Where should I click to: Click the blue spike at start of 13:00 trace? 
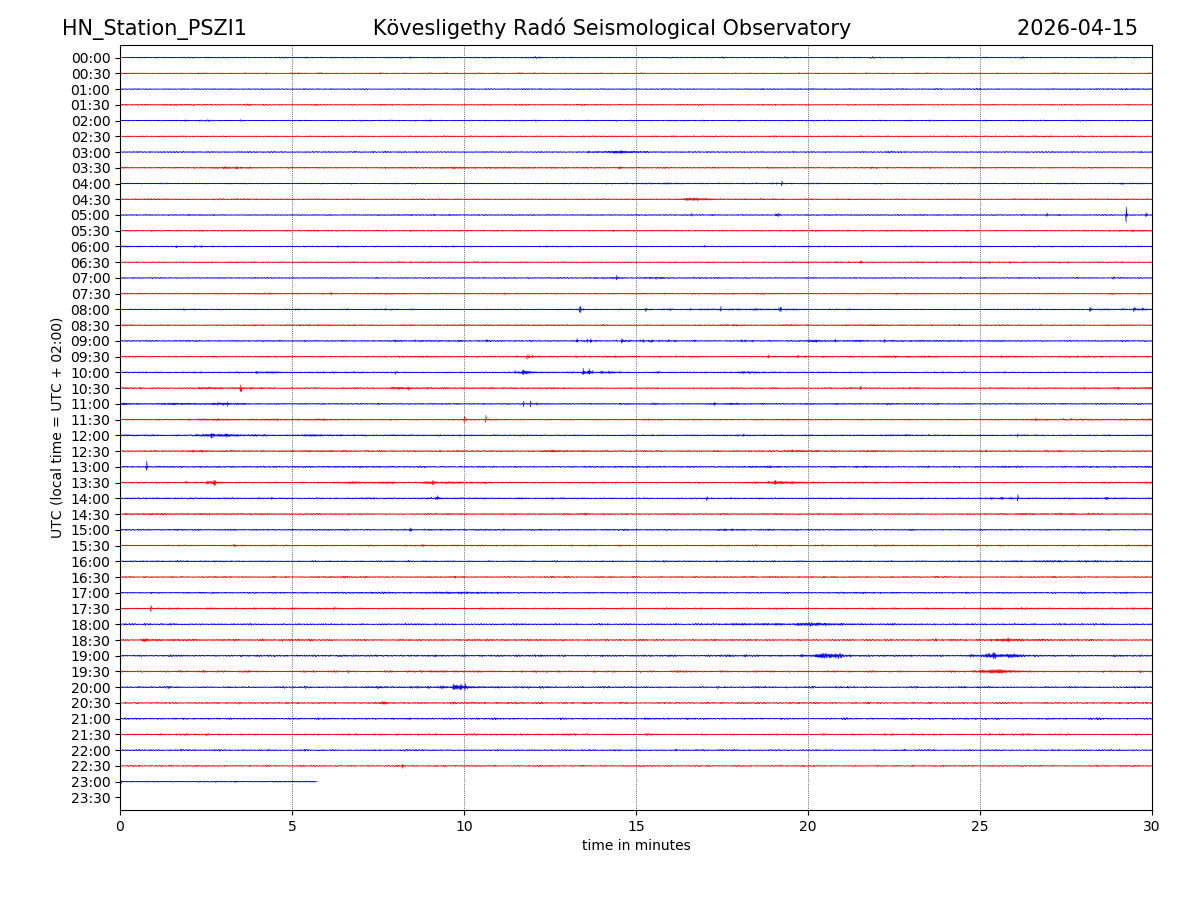pyautogui.click(x=146, y=466)
